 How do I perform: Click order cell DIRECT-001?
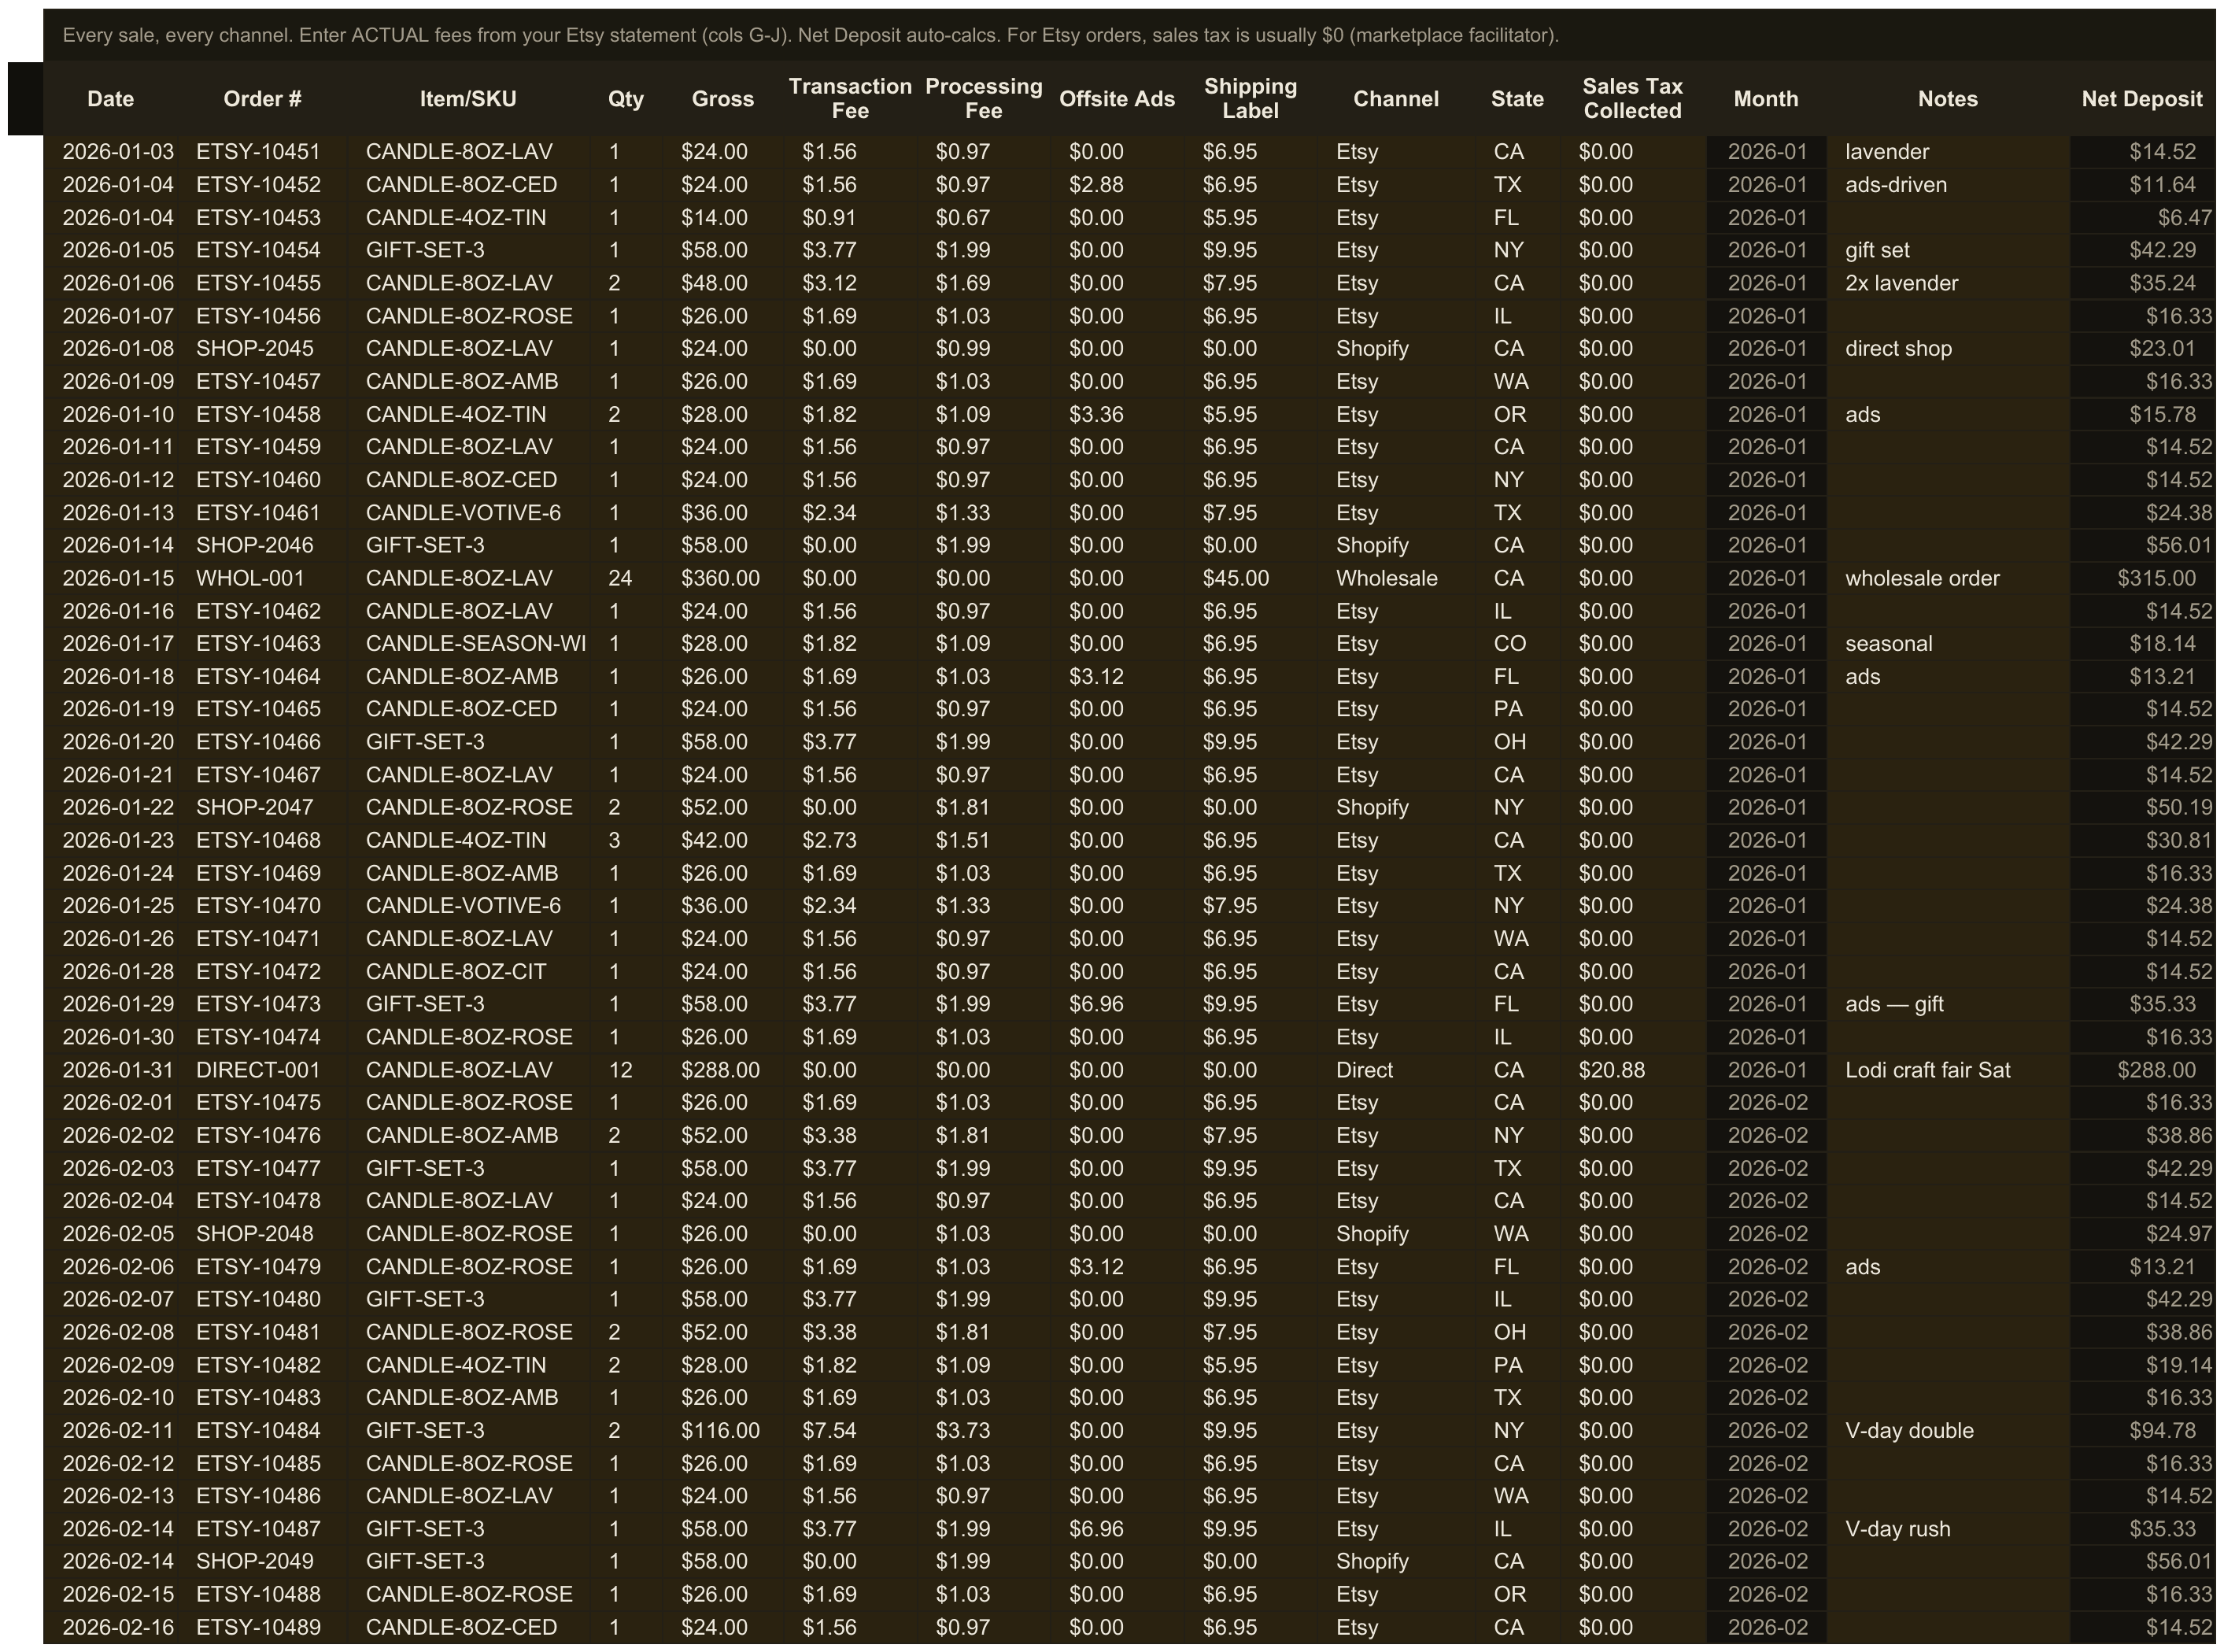[262, 1070]
